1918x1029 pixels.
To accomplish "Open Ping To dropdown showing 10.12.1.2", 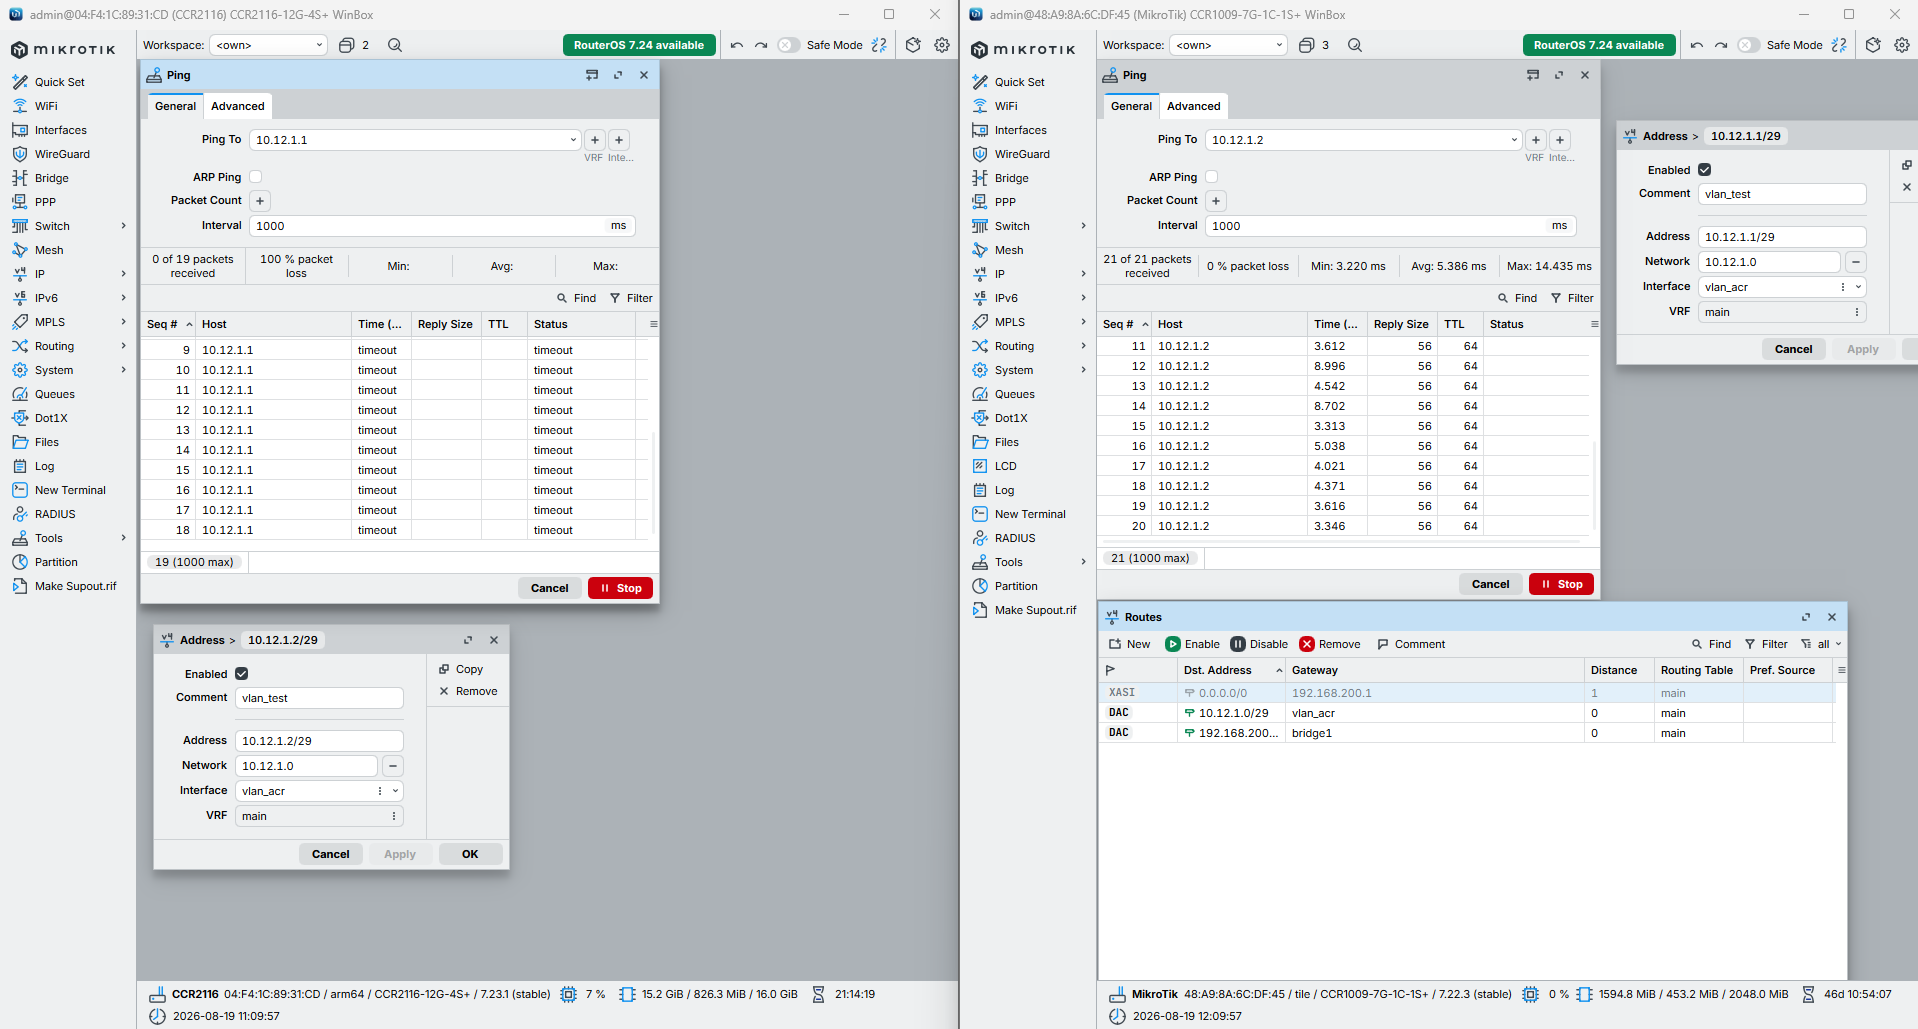I will pyautogui.click(x=1514, y=140).
